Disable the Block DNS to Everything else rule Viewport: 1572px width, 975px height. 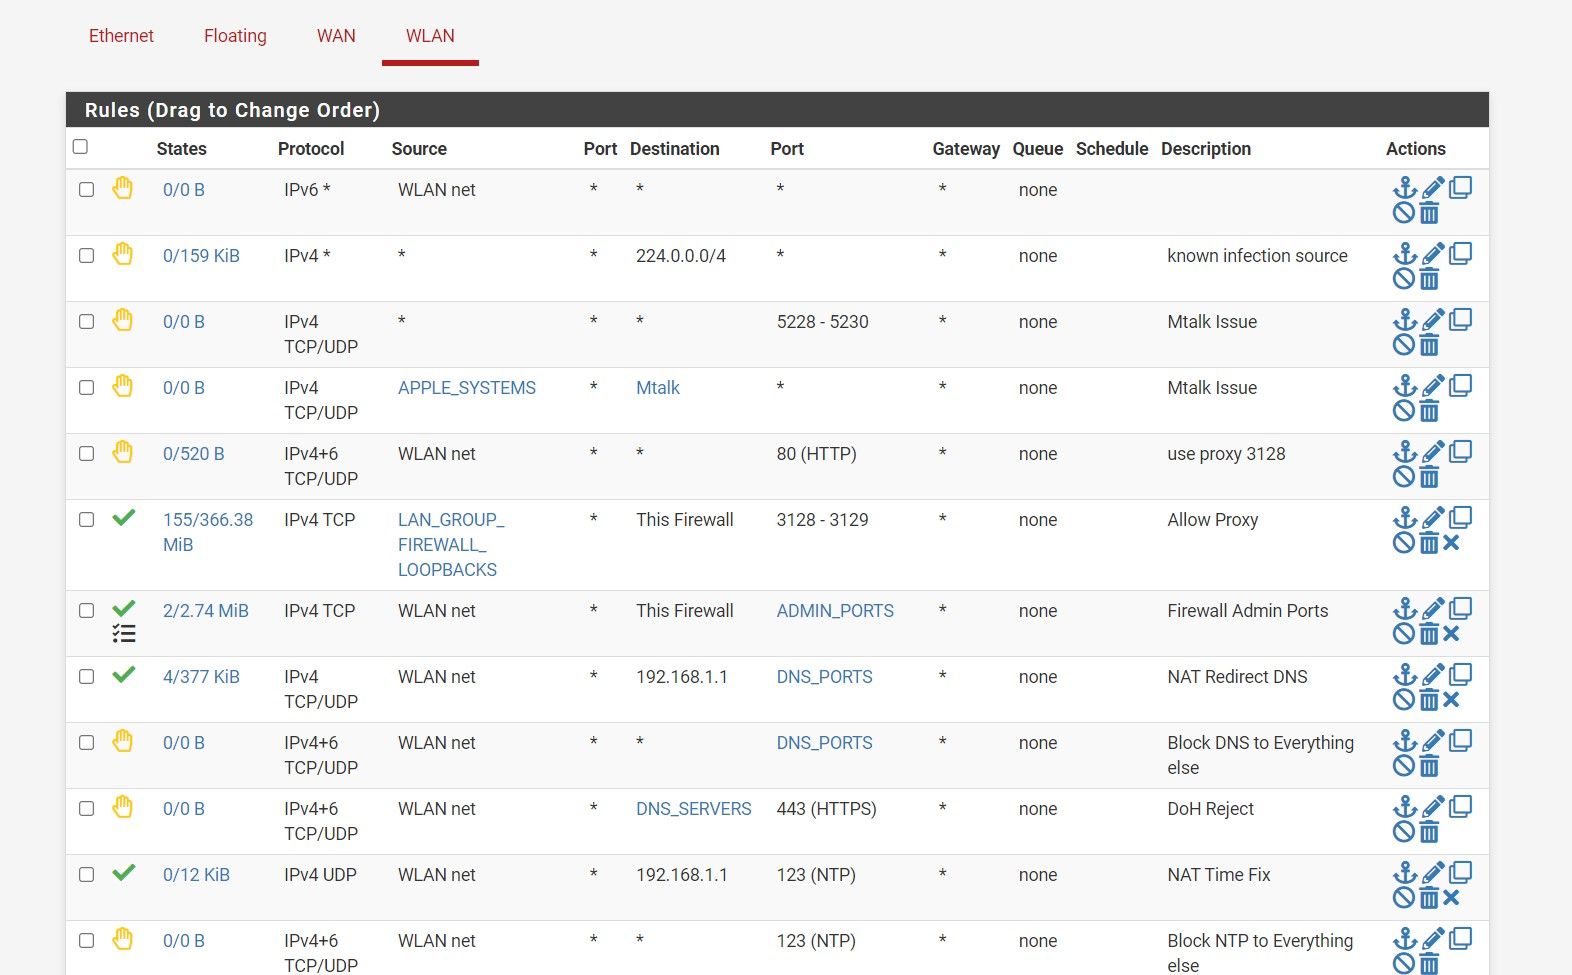click(x=1404, y=766)
